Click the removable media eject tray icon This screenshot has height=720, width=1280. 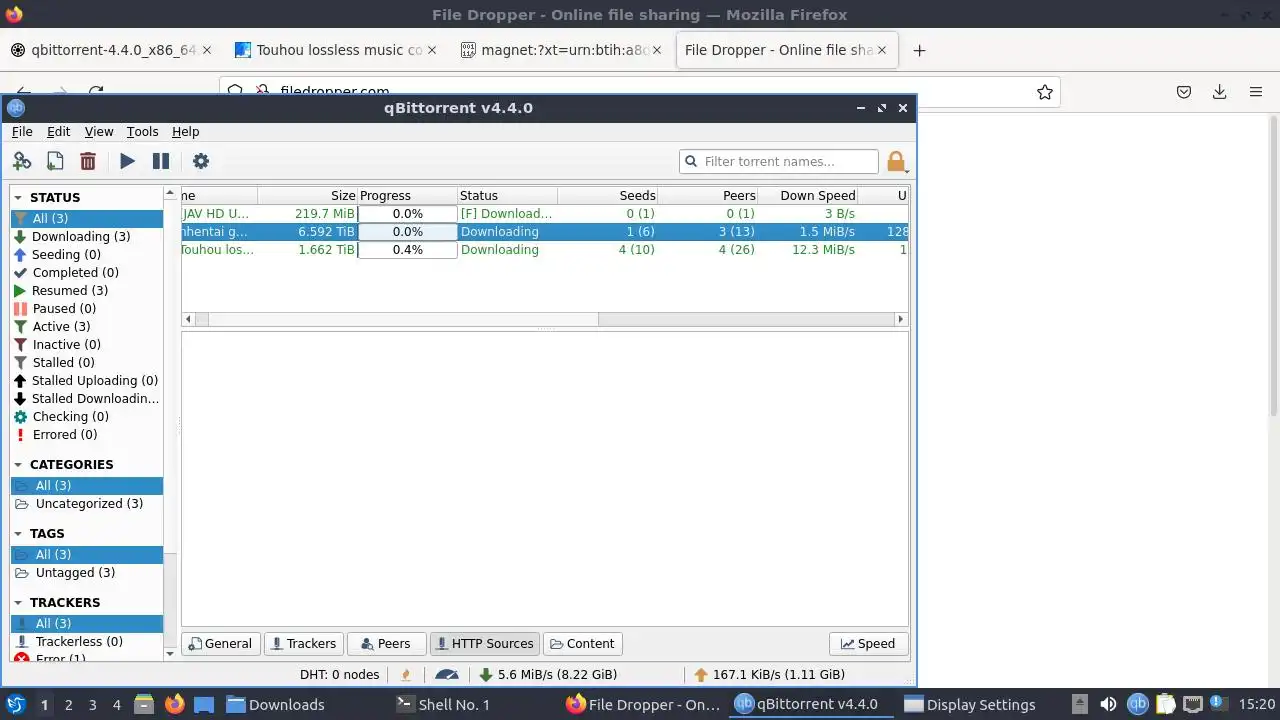[1079, 704]
